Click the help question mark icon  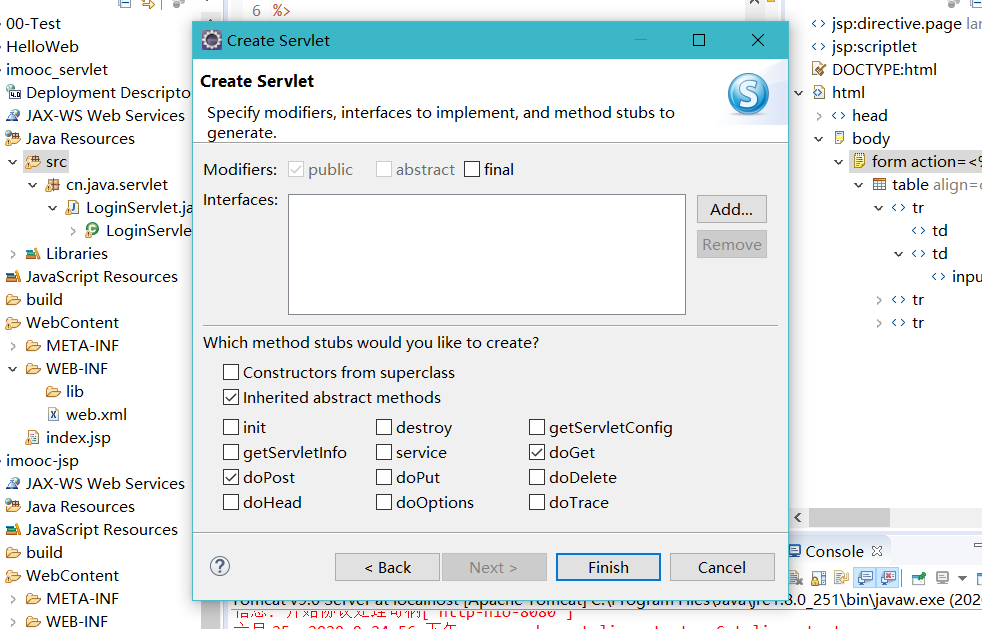click(x=220, y=566)
